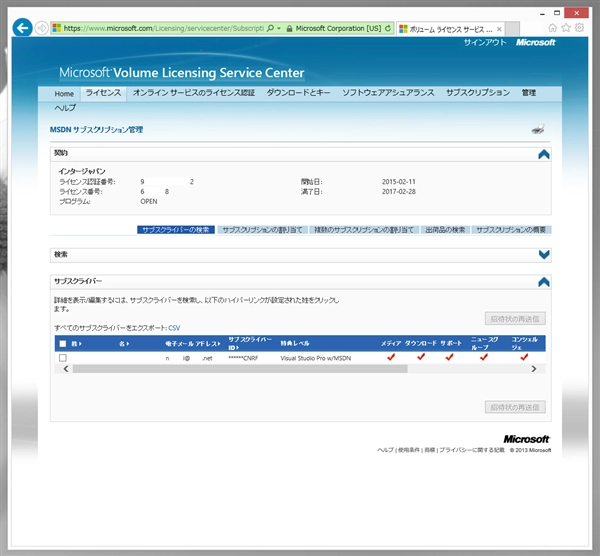Click the table horizontal scrollbar thumb
Screen dimensions: 600x556
click(240, 369)
